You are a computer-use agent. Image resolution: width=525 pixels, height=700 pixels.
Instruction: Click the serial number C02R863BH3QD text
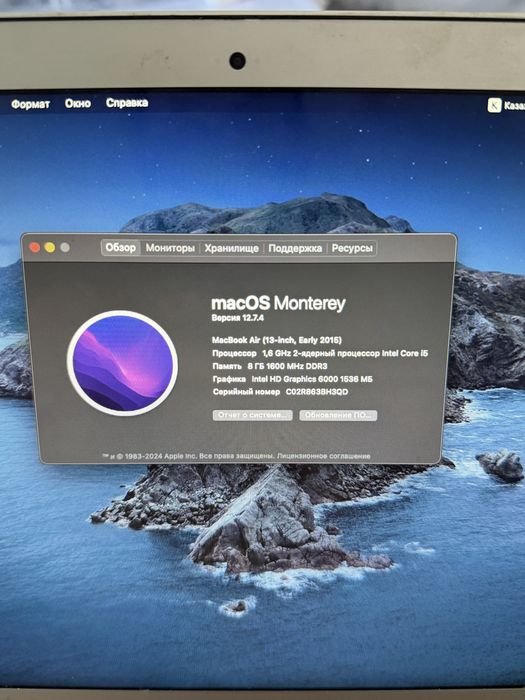click(x=317, y=392)
